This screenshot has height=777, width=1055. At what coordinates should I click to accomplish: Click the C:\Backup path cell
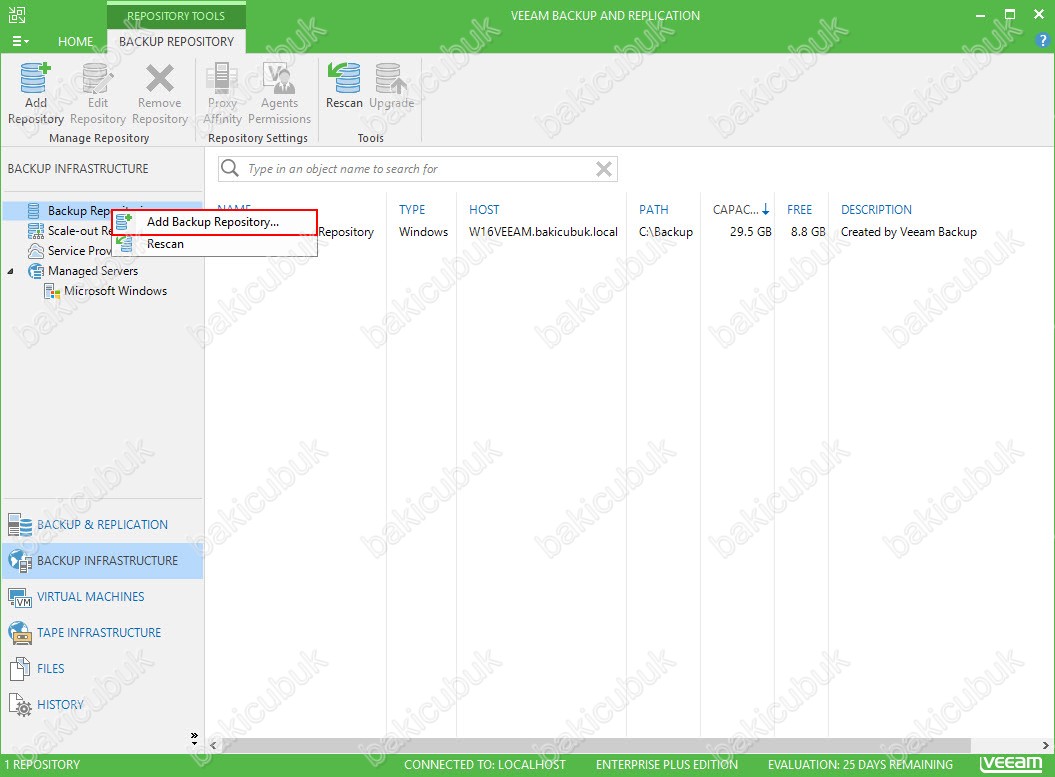click(x=665, y=232)
